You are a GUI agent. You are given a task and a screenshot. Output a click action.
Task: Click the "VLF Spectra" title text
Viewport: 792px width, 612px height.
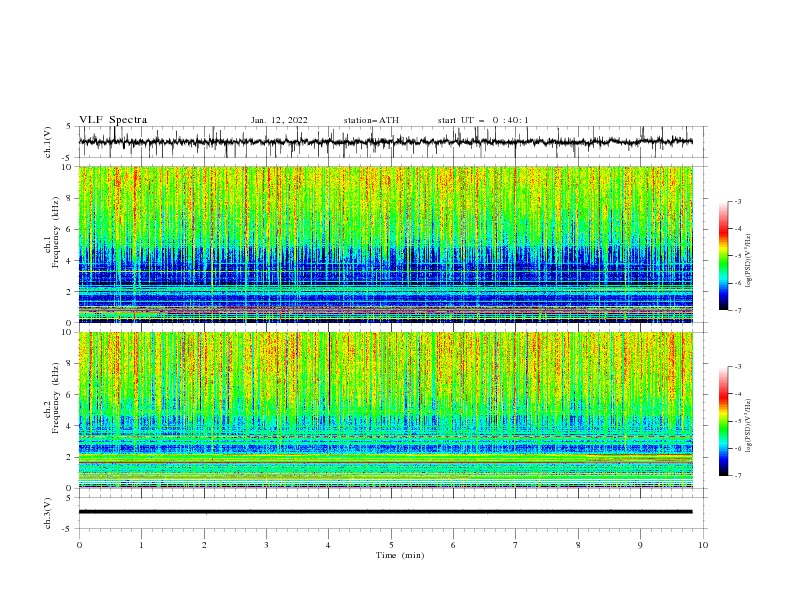click(x=113, y=120)
